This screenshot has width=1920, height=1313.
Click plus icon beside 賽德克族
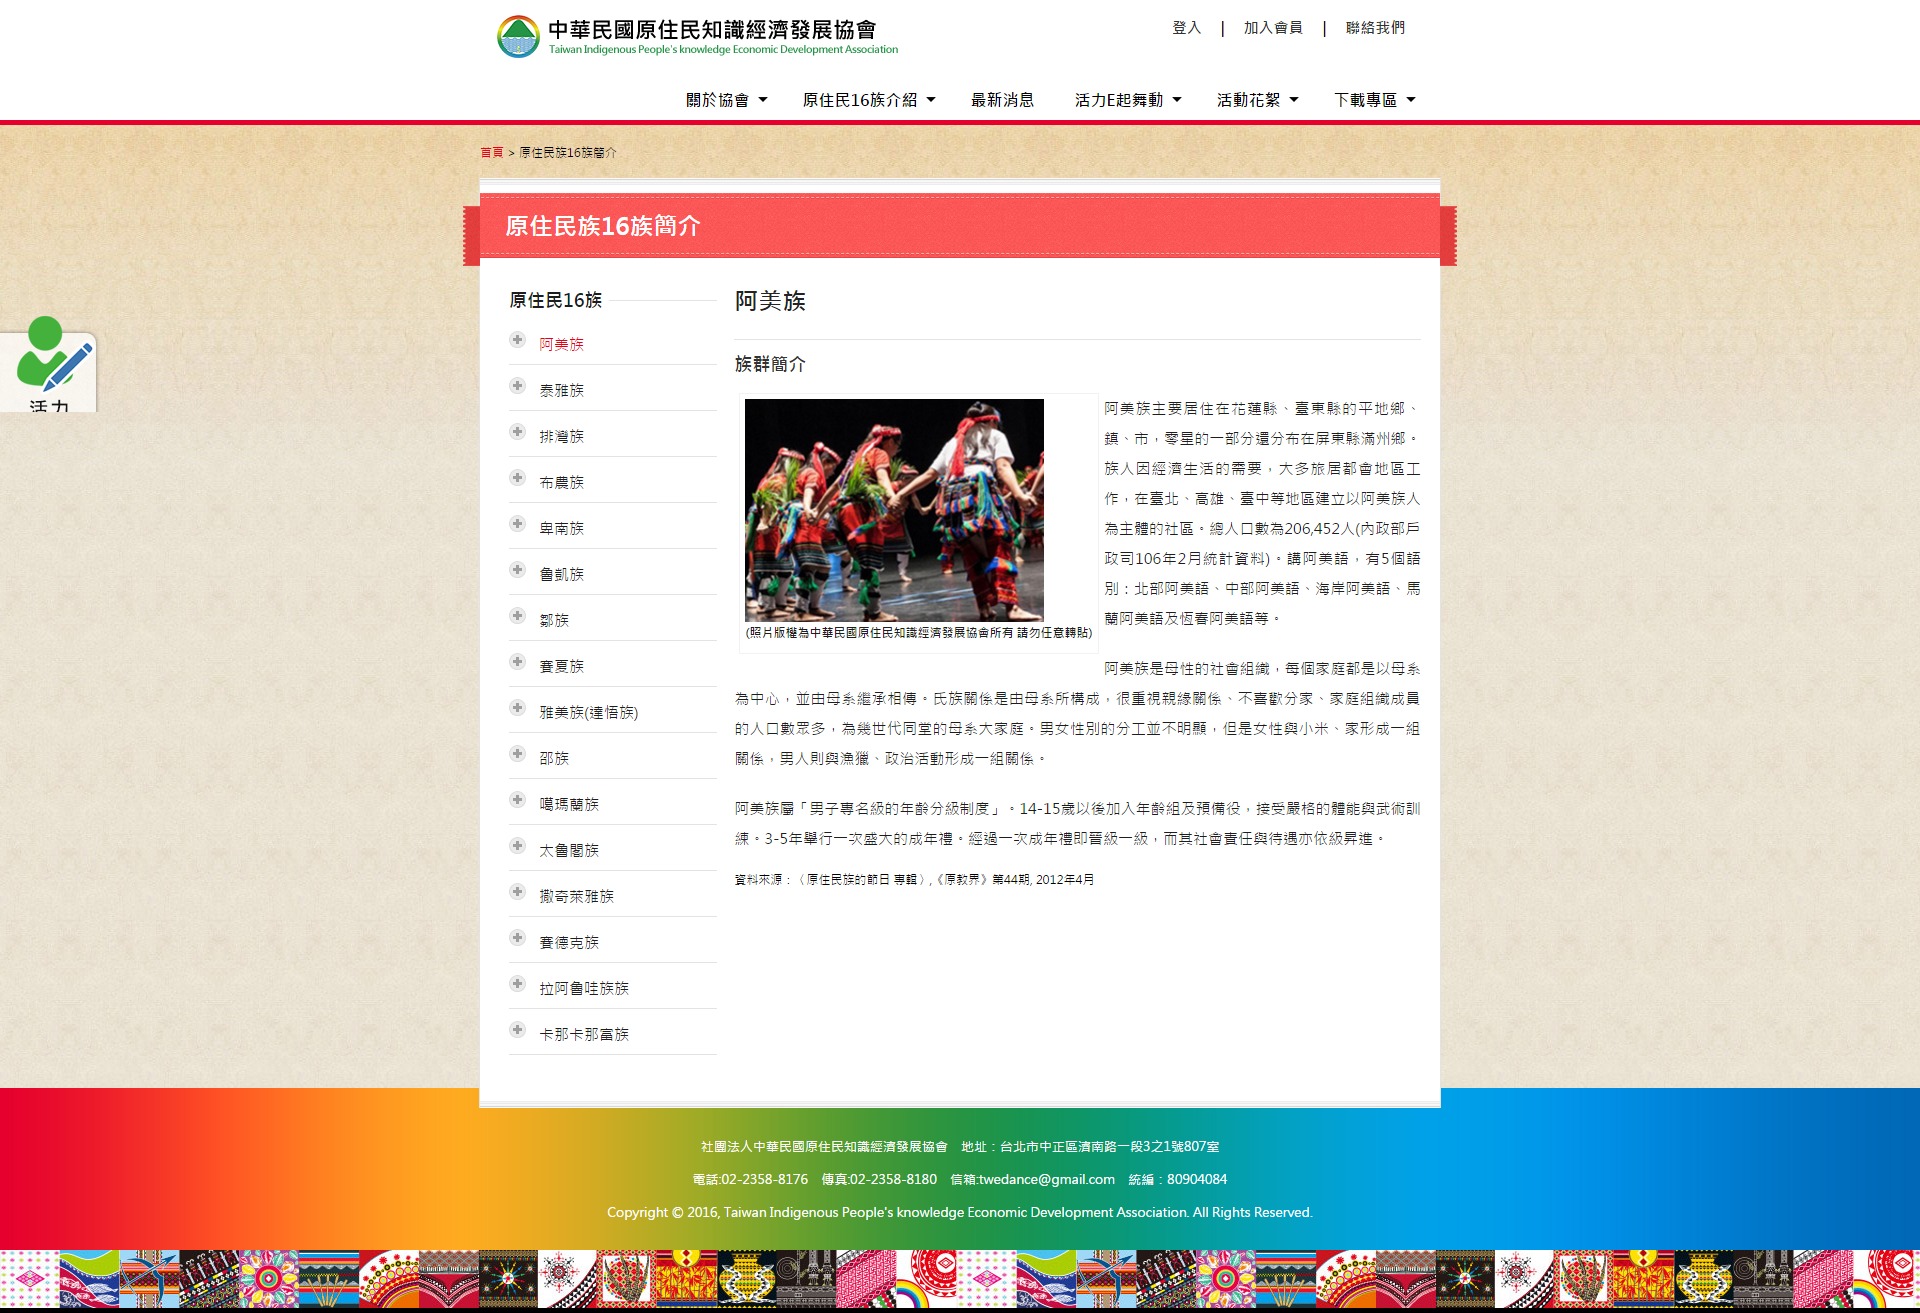[517, 938]
